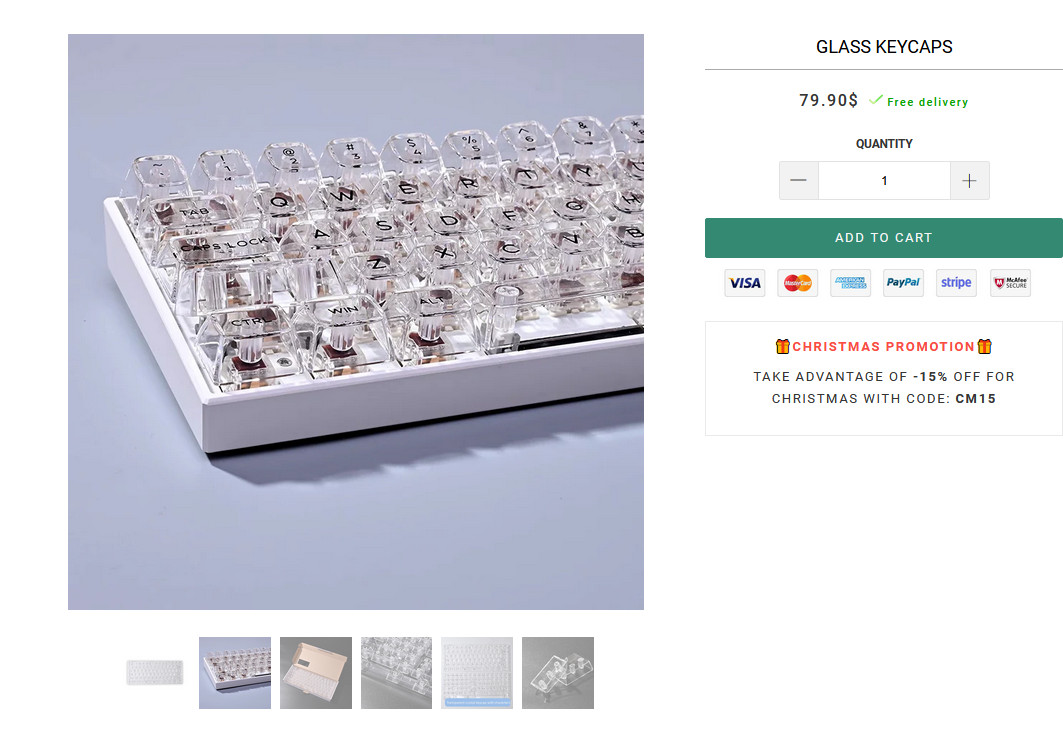Click the green Free delivery checkmark
Screen dimensions: 1063x729
click(875, 100)
